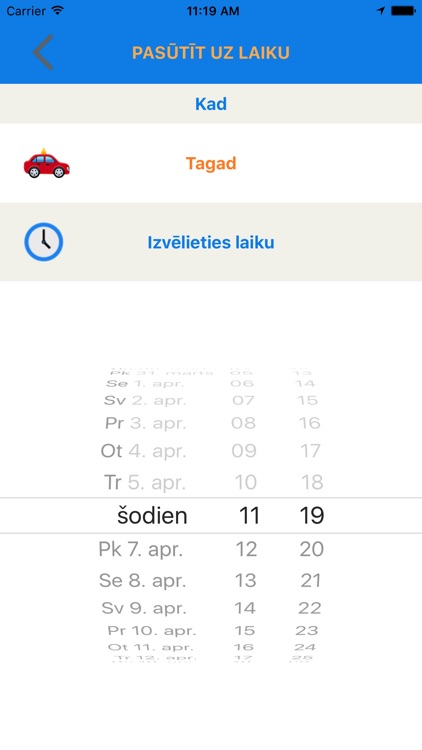This screenshot has width=422, height=750.
Task: Select the Tagad option
Action: tap(211, 164)
